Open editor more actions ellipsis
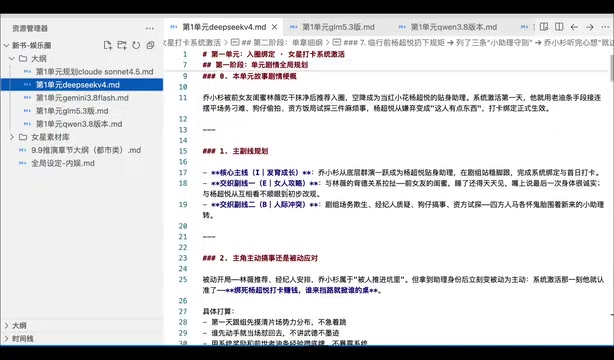The image size is (614, 360). point(605,27)
